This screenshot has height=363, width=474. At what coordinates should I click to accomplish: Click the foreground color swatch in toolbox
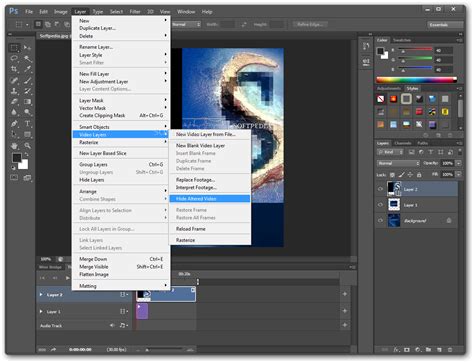click(17, 158)
